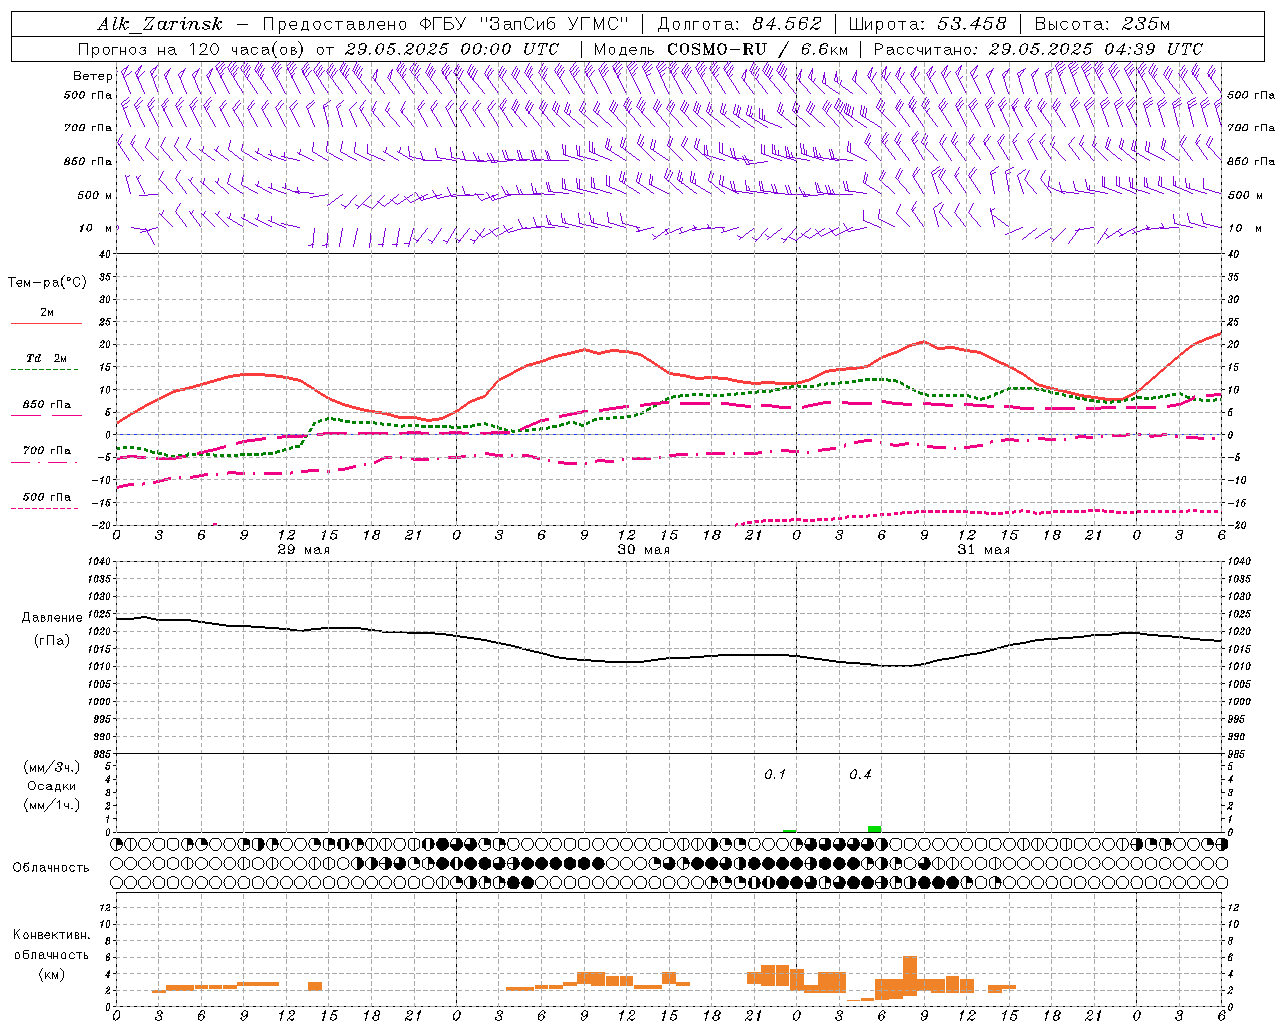Click the date label 30 мая
Screen dimensions: 1280x1024
[x=643, y=550]
